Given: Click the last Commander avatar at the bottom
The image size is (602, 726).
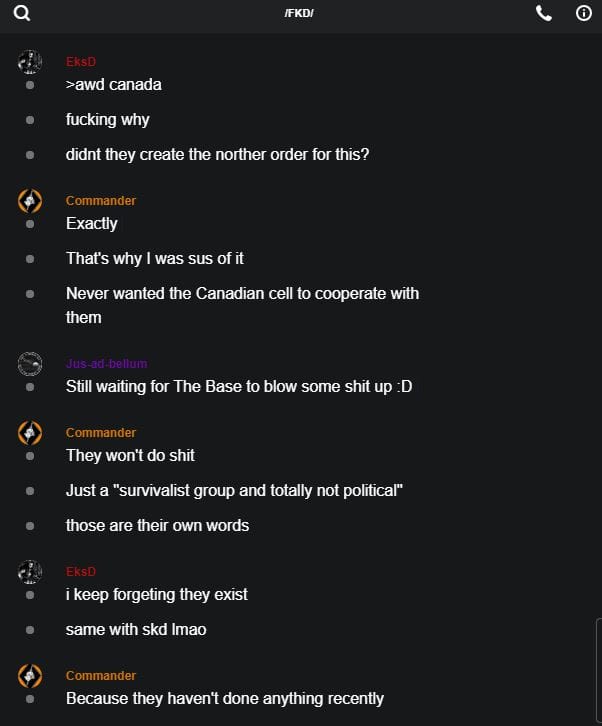Looking at the screenshot, I should tap(30, 676).
